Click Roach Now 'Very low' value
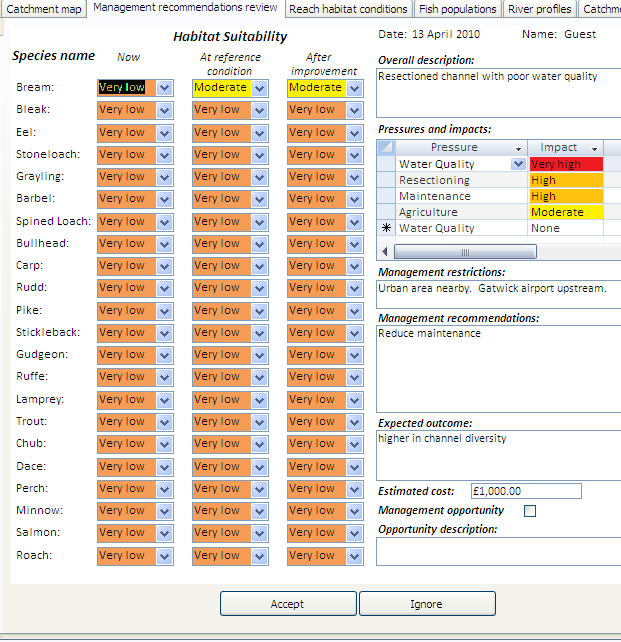This screenshot has width=621, height=642. click(x=122, y=556)
